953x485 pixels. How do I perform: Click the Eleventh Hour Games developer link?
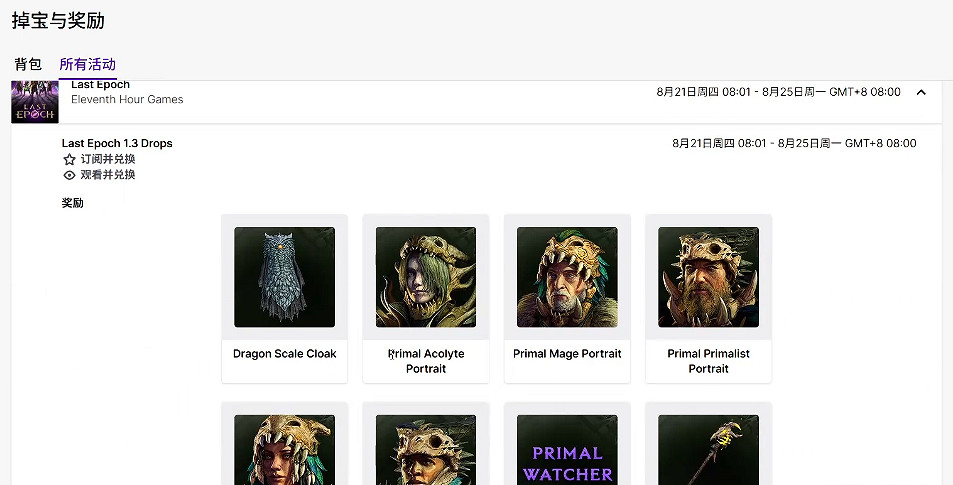click(x=127, y=99)
